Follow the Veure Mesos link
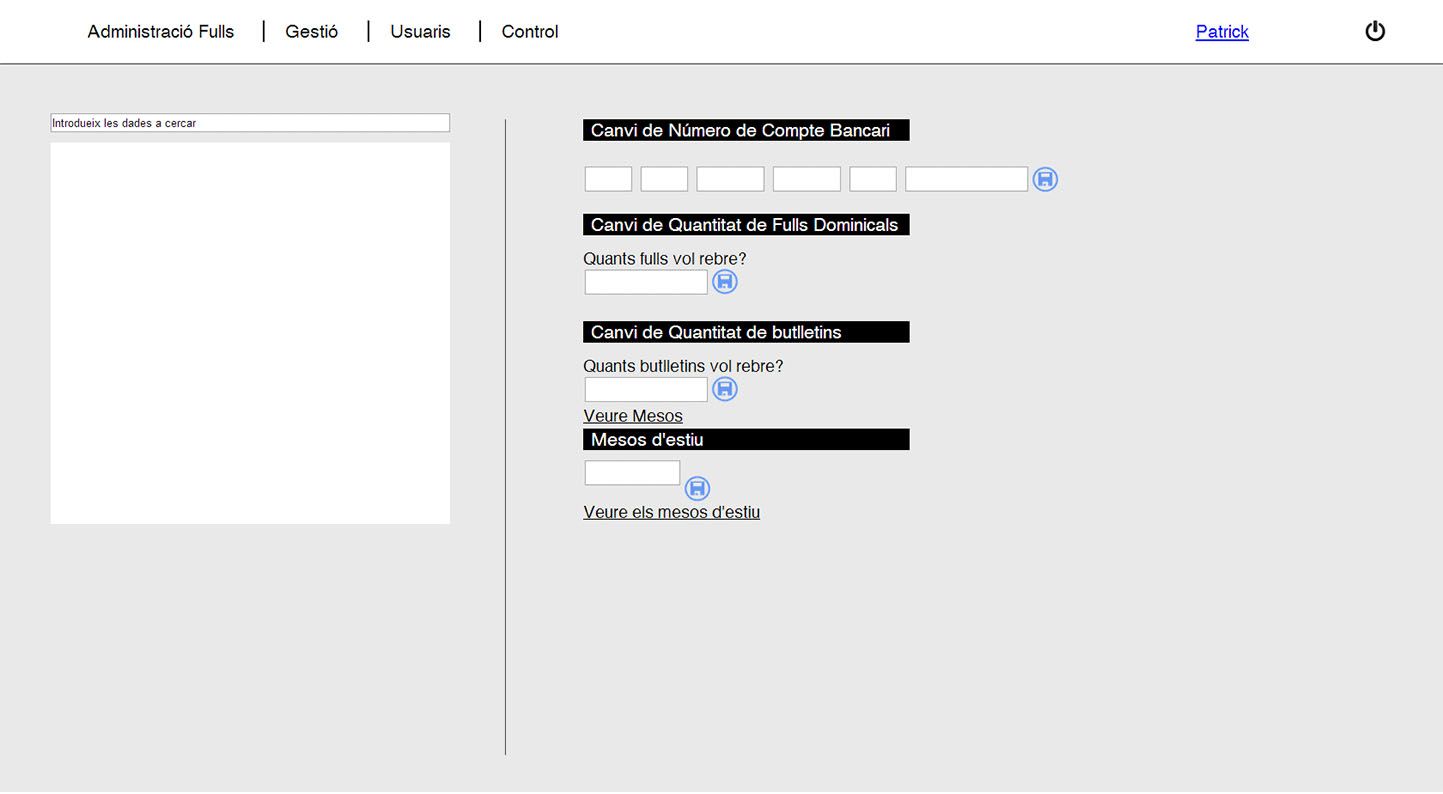 point(633,416)
